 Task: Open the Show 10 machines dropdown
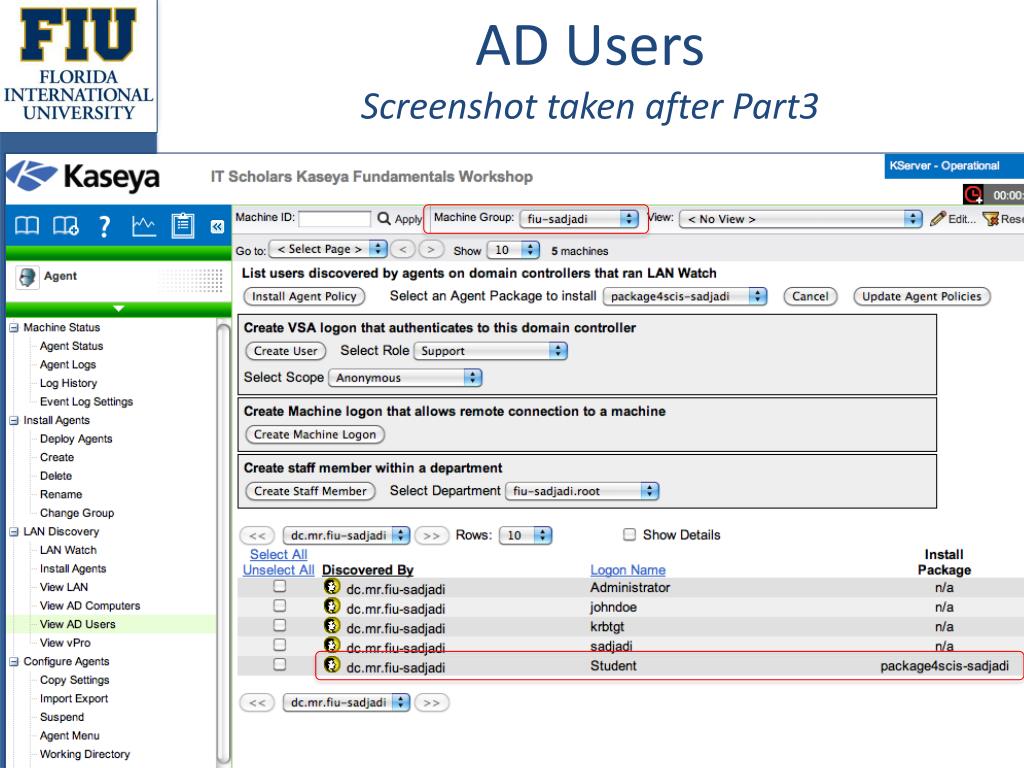pos(513,249)
